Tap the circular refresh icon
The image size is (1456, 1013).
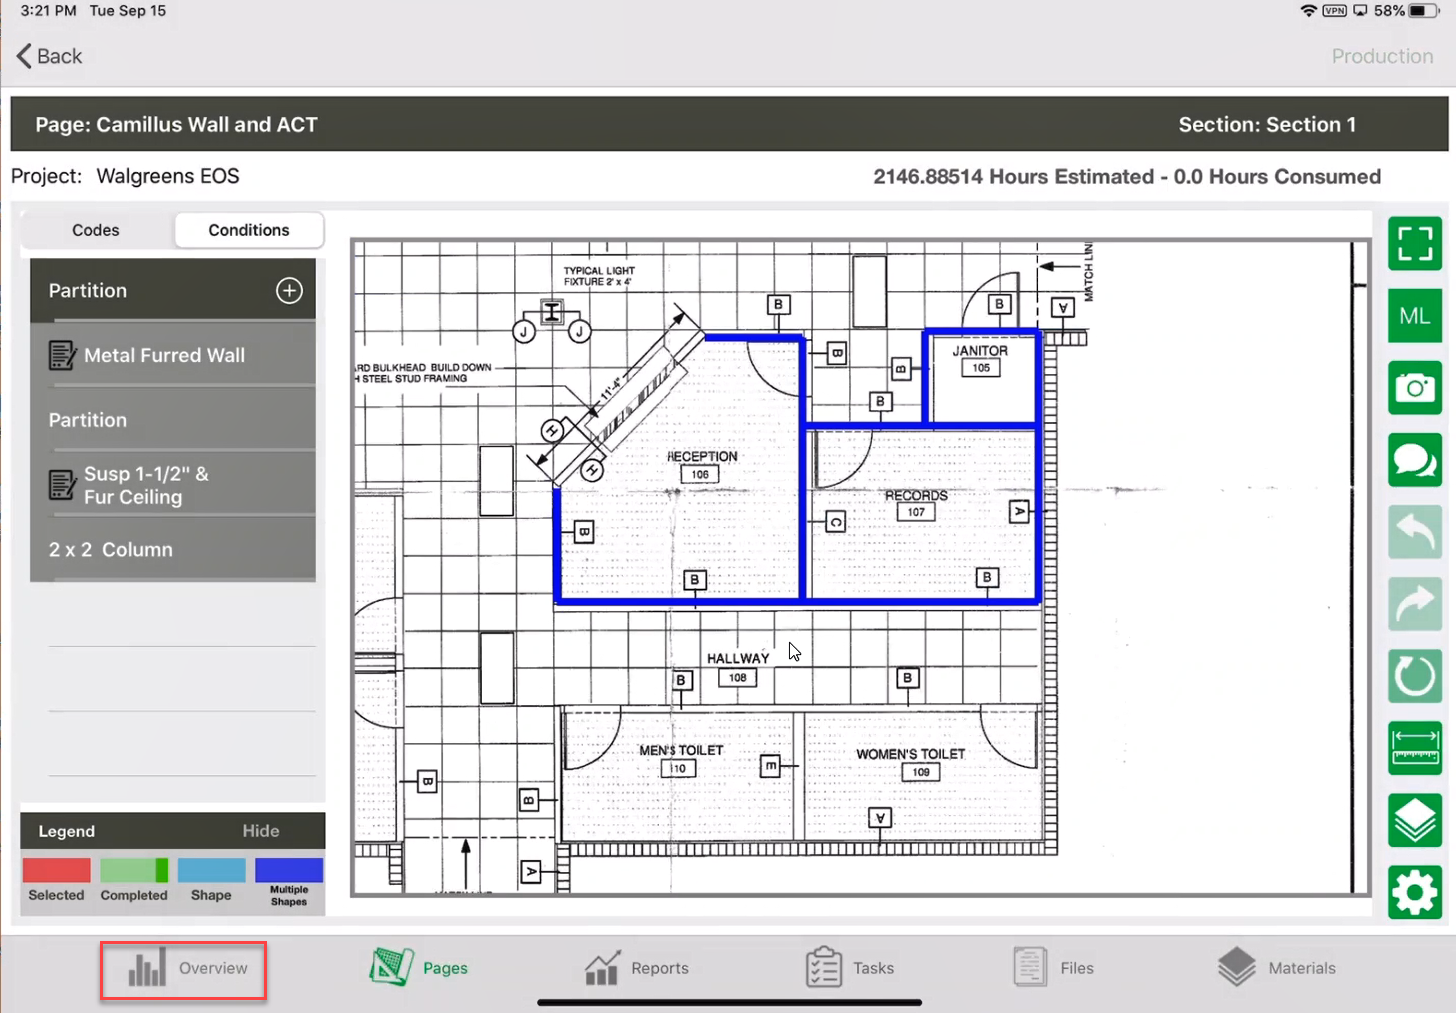click(1414, 676)
